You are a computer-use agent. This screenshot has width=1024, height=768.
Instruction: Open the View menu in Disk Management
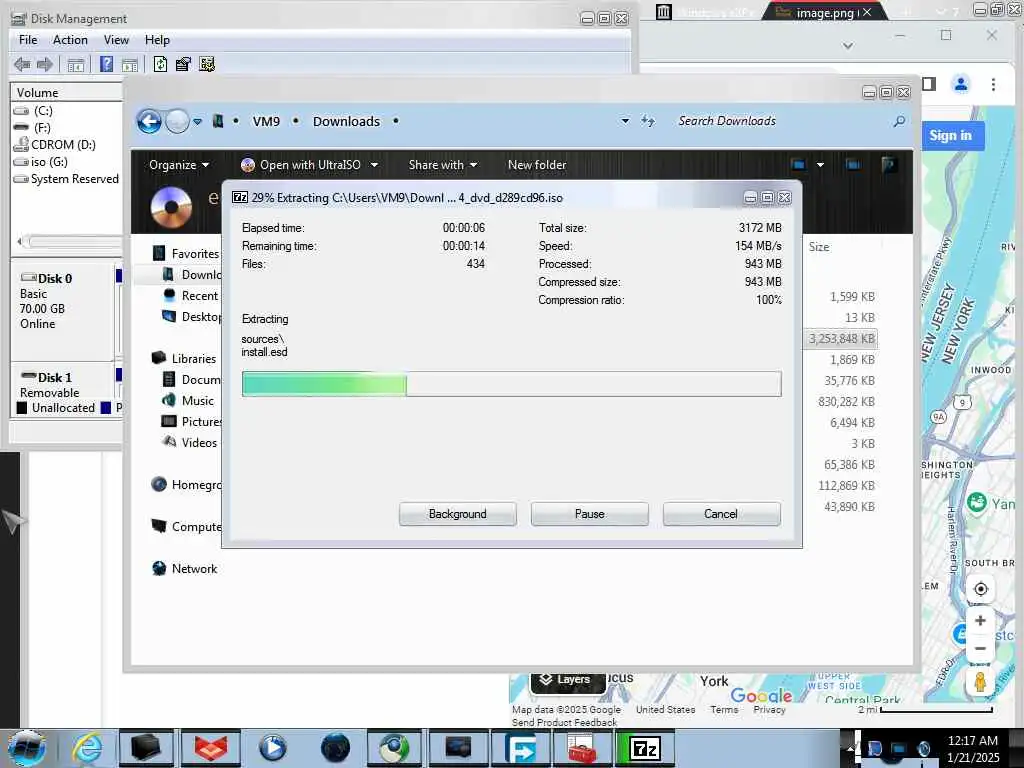coord(116,40)
